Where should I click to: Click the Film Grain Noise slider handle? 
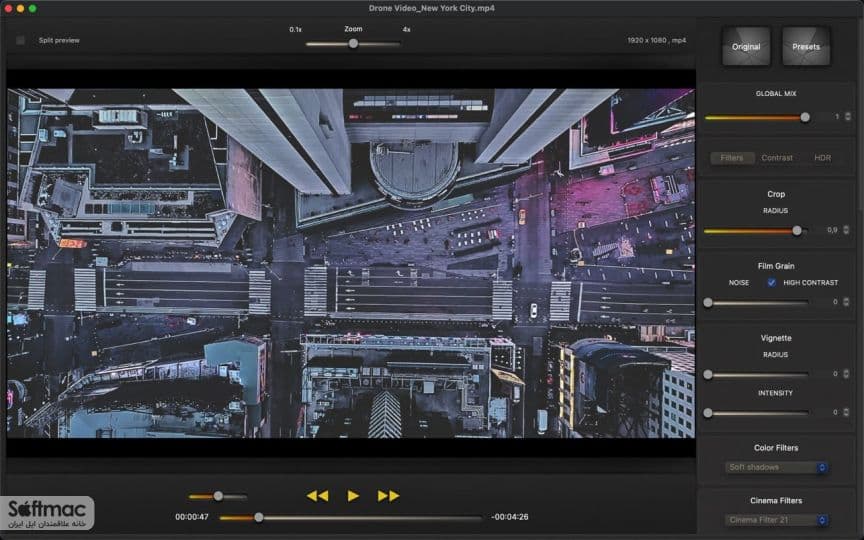coord(708,303)
